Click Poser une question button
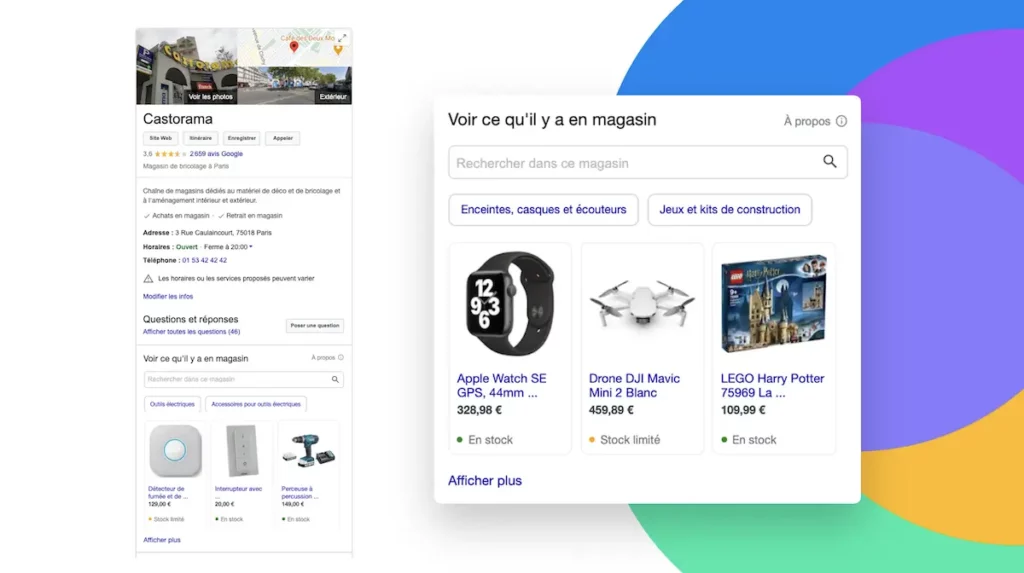The height and width of the screenshot is (573, 1024). tap(315, 325)
